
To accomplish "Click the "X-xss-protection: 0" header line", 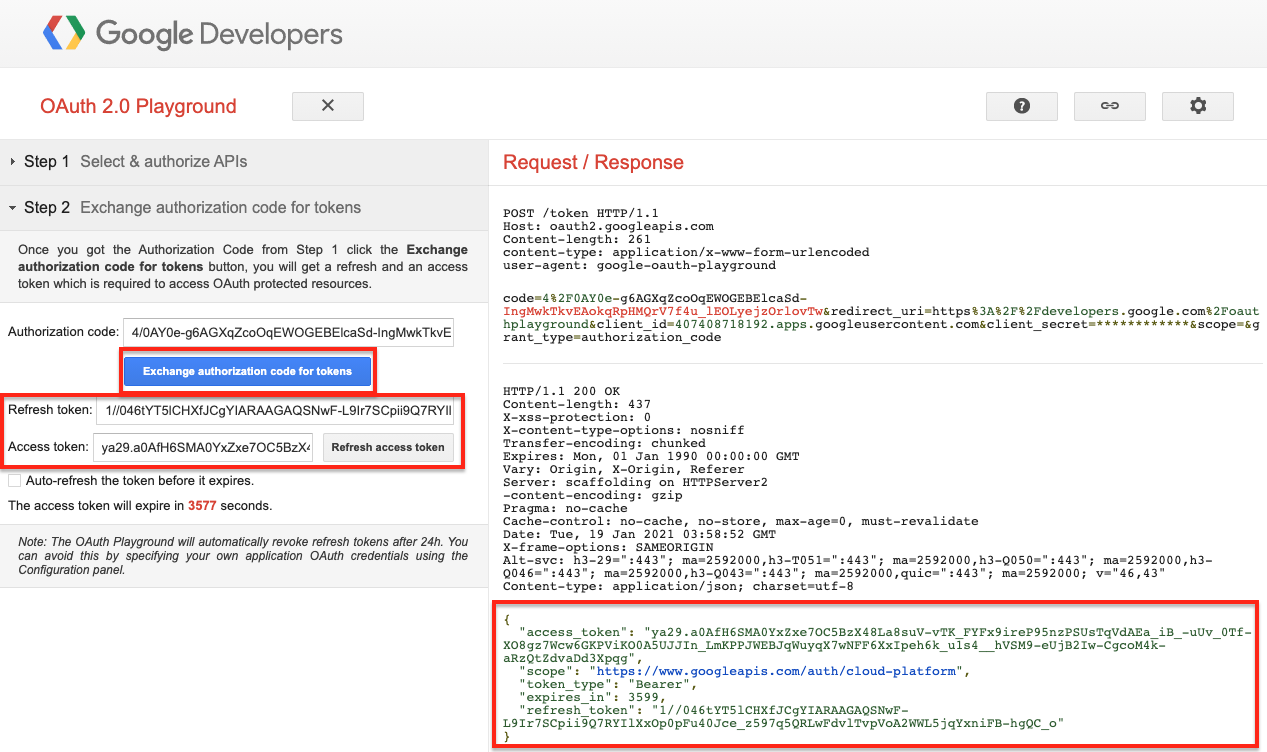I will click(x=577, y=417).
